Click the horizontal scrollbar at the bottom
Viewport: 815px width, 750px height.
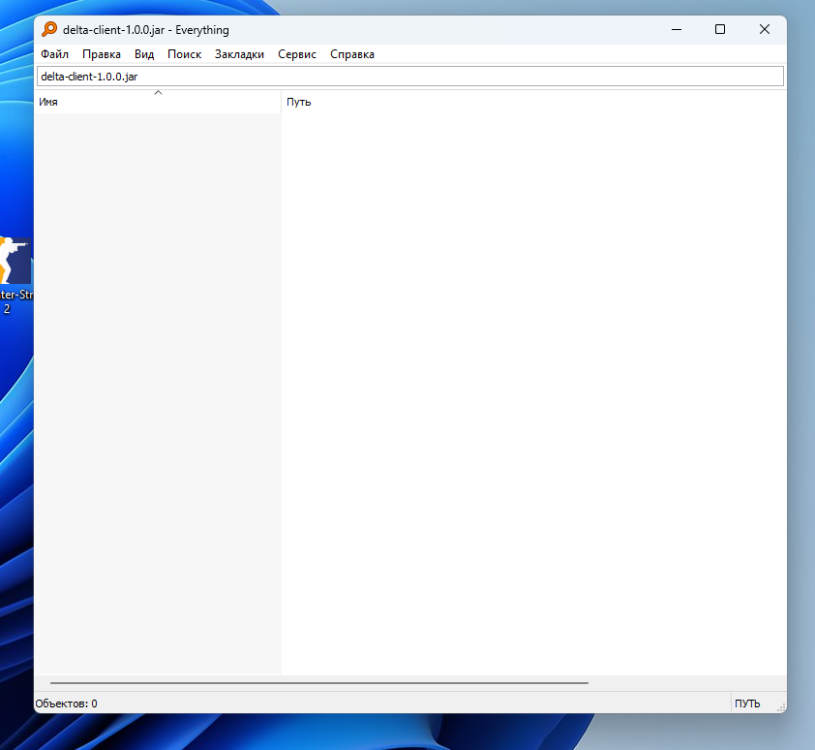click(x=319, y=682)
